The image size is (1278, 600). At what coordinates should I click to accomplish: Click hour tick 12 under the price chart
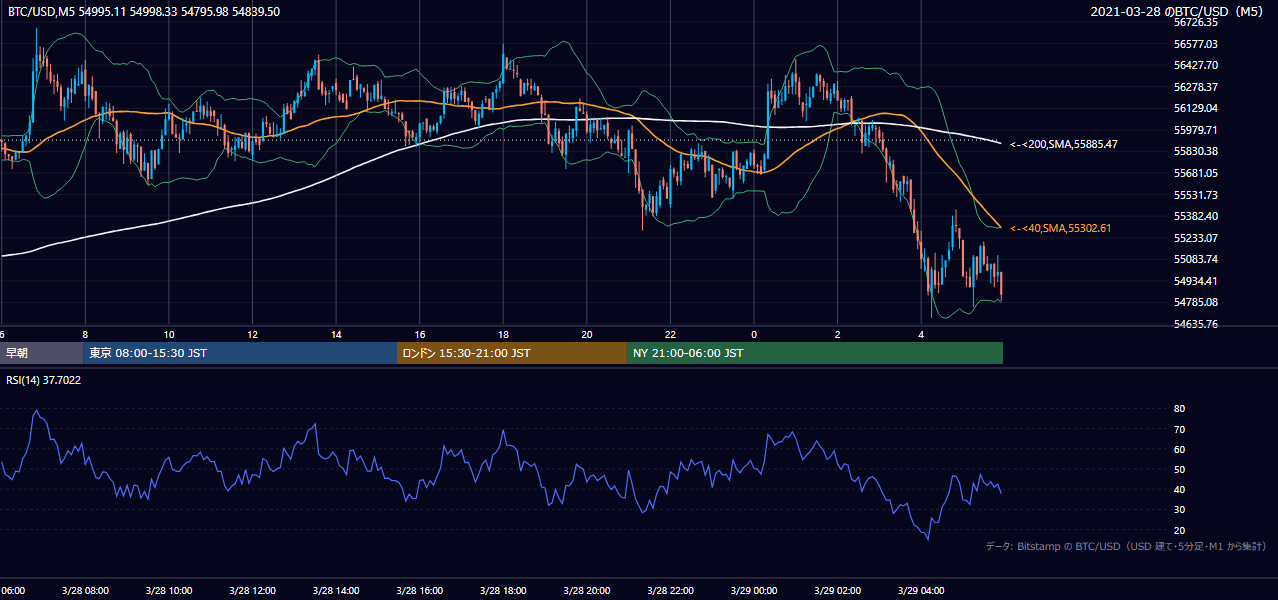252,334
